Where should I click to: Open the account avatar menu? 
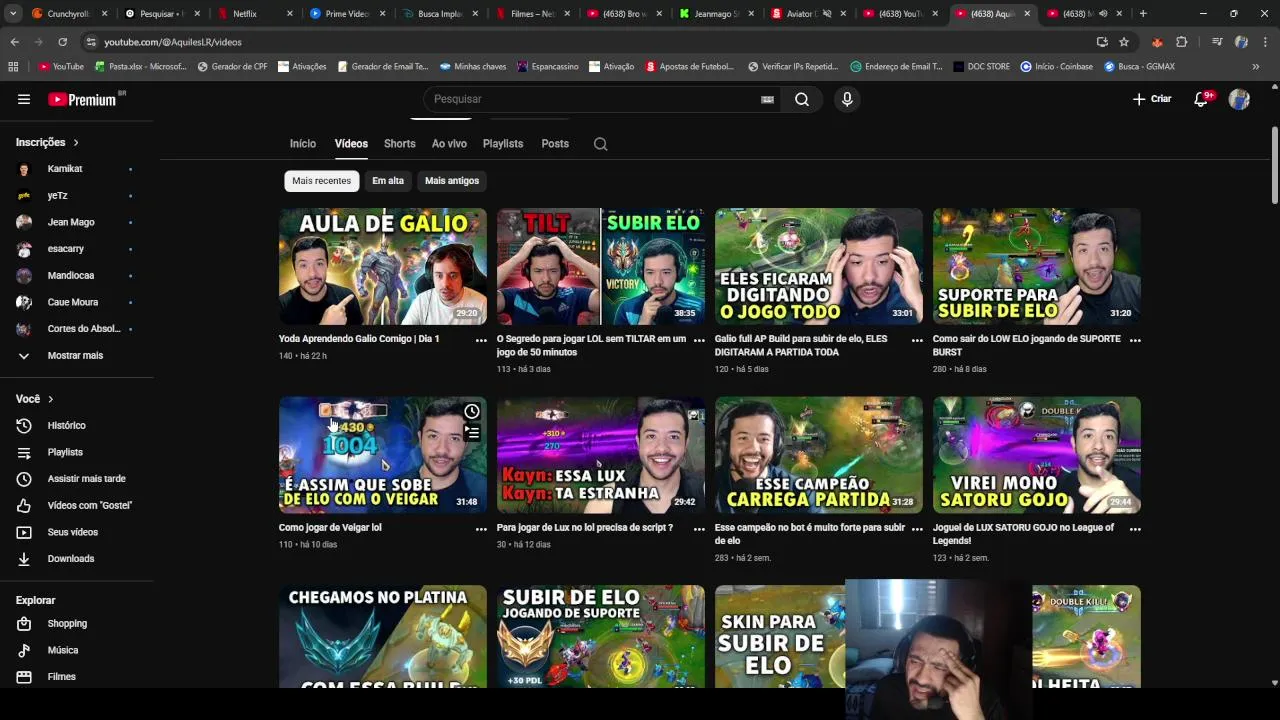tap(1239, 99)
